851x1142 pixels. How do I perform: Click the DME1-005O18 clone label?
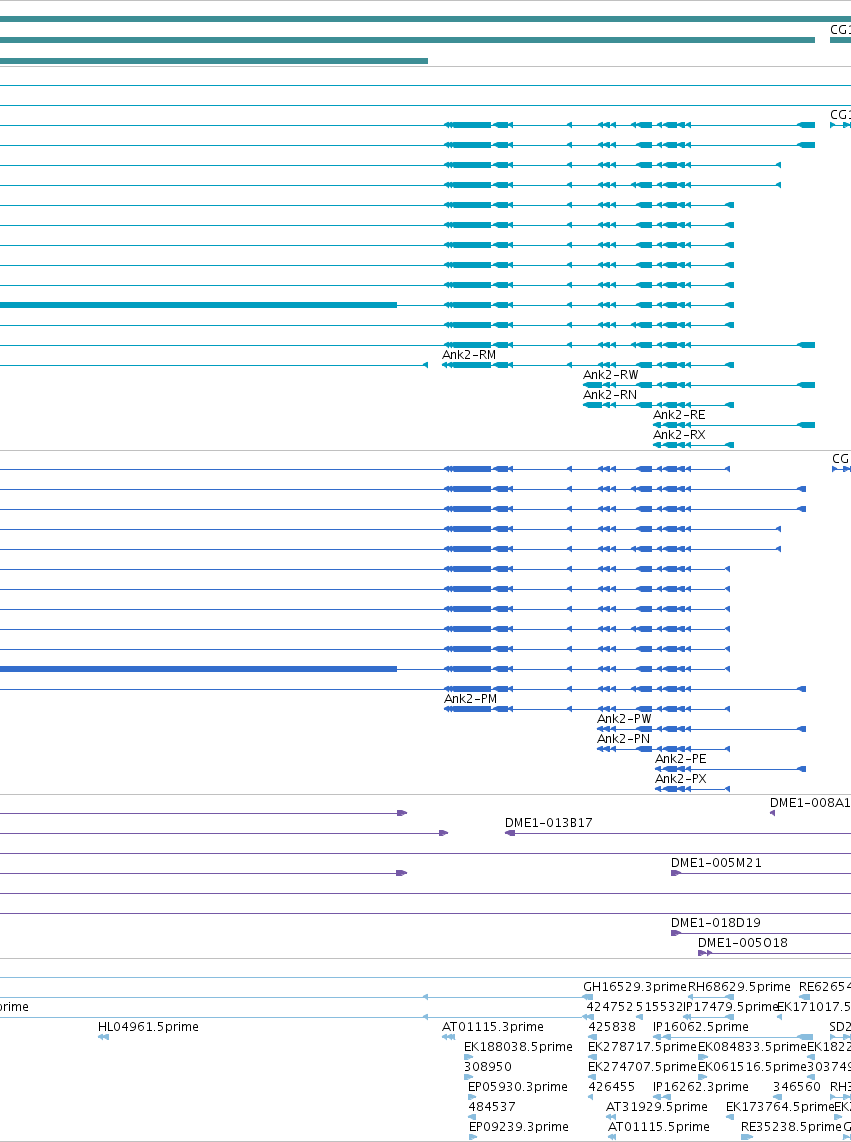coord(742,943)
